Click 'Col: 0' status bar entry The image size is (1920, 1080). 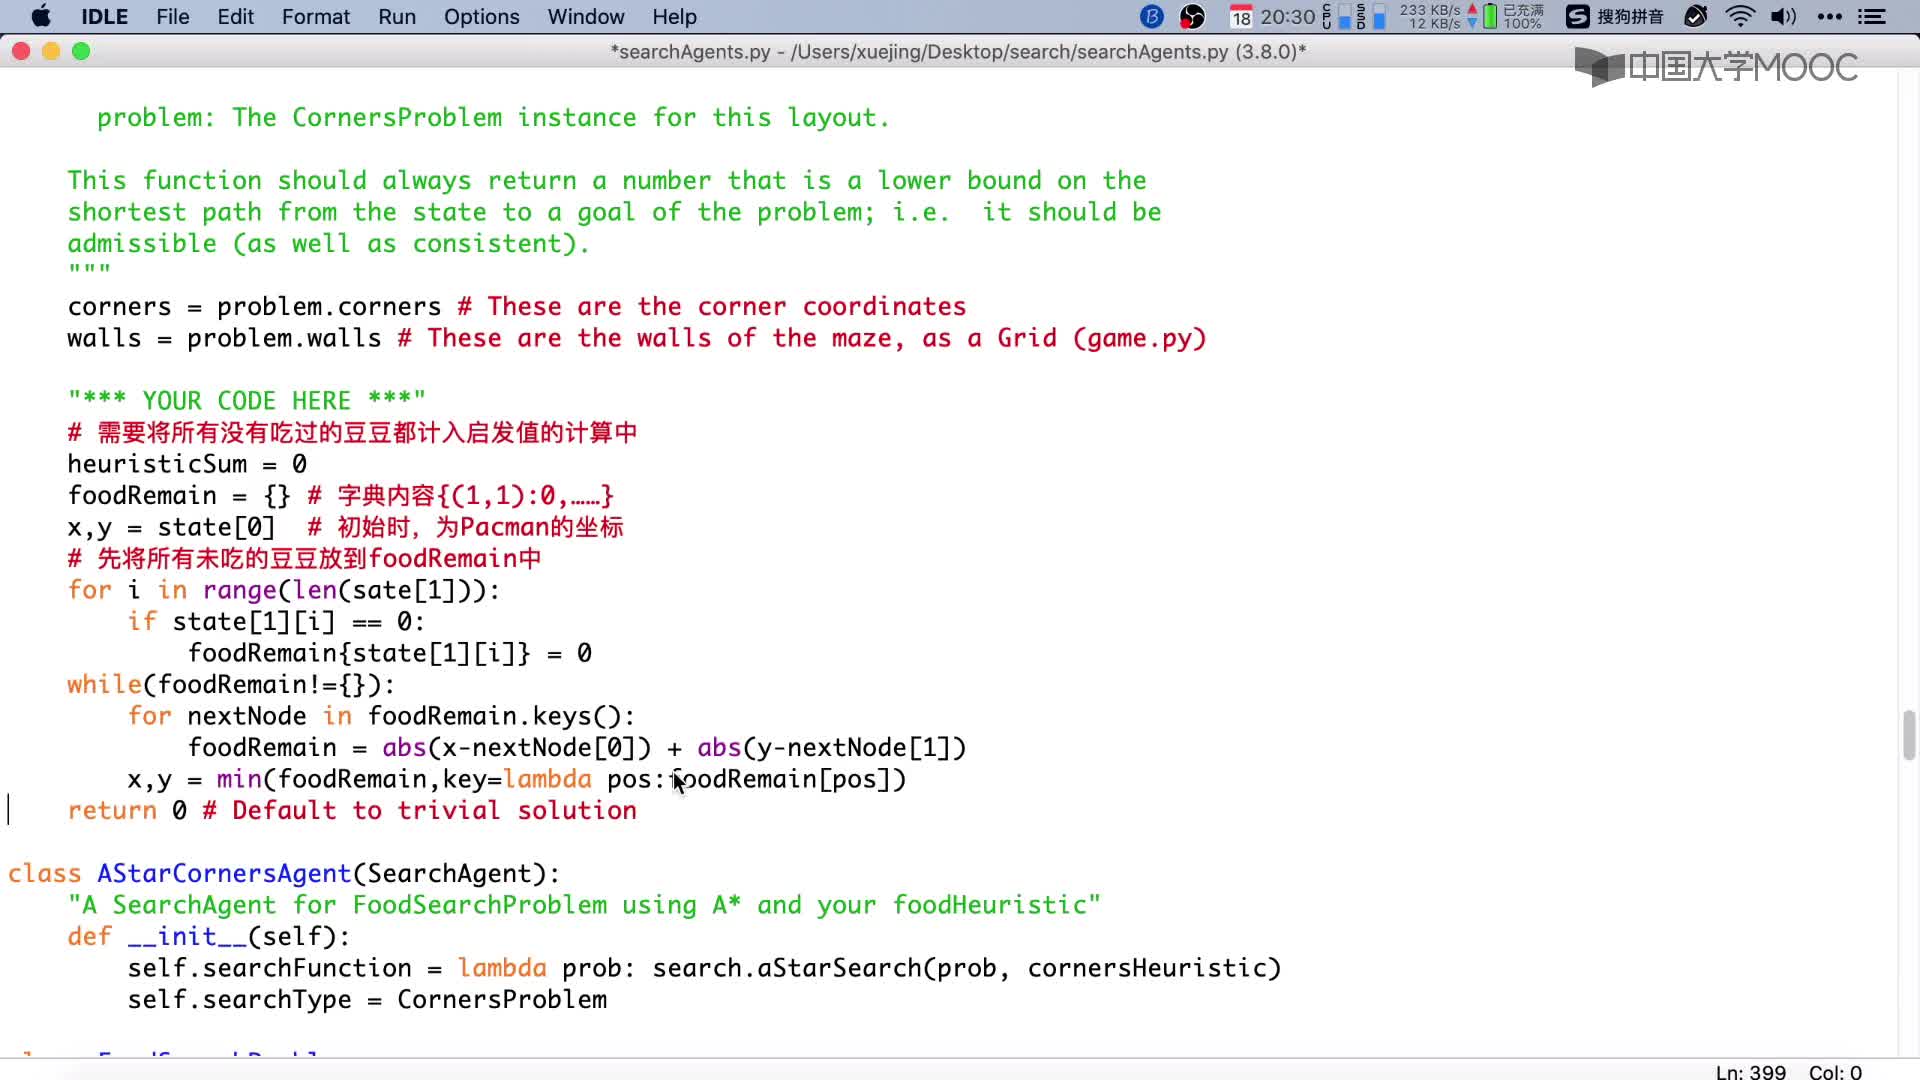(1835, 1072)
